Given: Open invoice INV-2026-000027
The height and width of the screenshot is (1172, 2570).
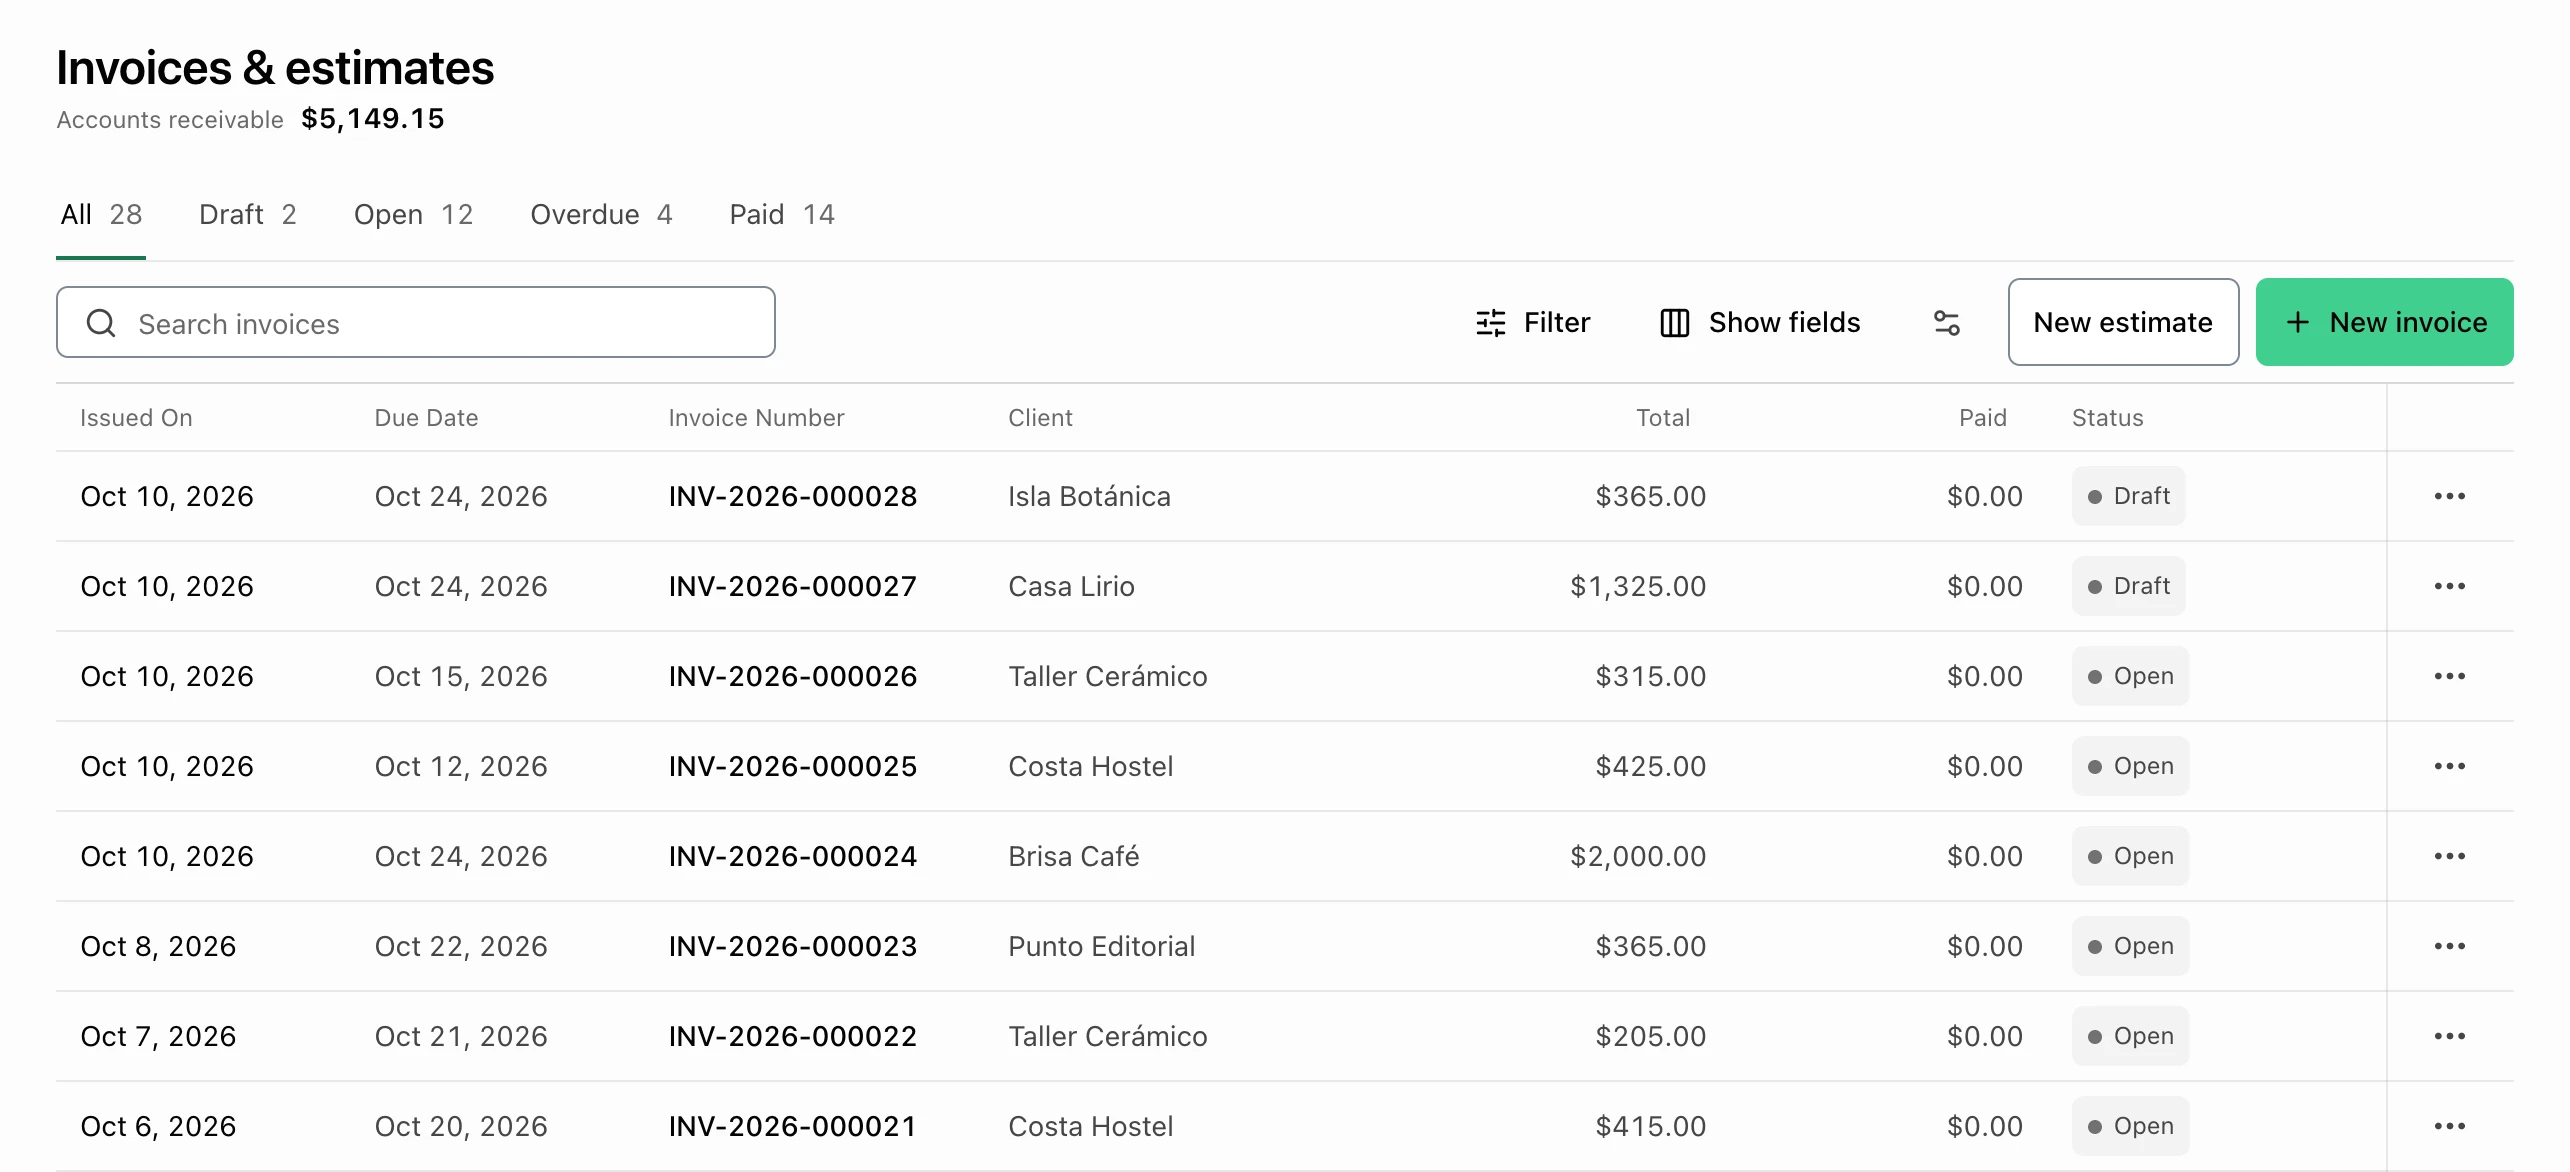Looking at the screenshot, I should coord(793,586).
